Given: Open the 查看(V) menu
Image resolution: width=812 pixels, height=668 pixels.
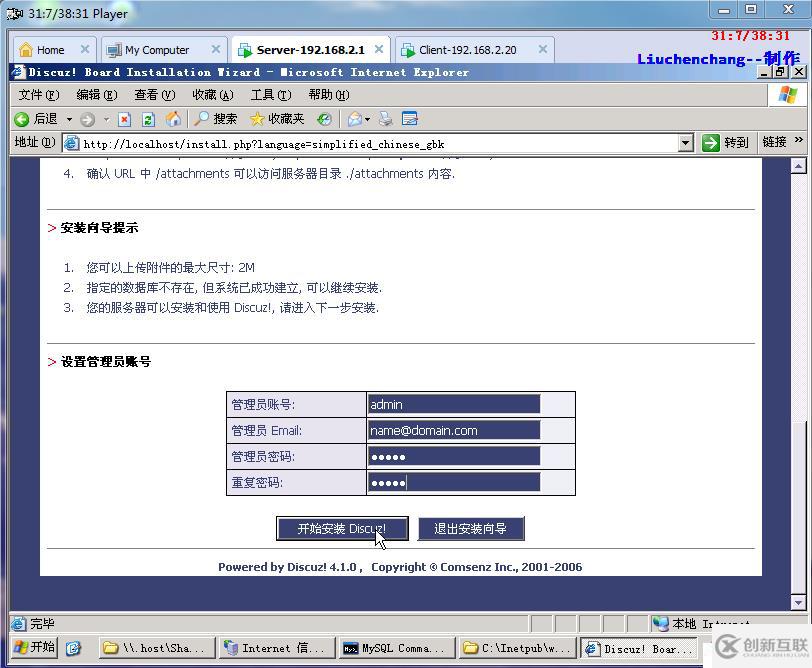Looking at the screenshot, I should (x=155, y=95).
